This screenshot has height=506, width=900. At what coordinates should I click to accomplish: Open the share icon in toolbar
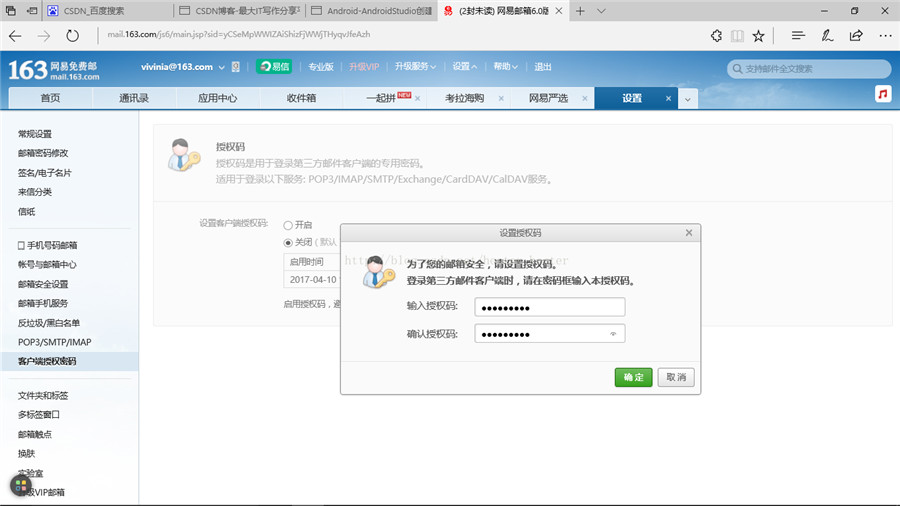tap(856, 36)
